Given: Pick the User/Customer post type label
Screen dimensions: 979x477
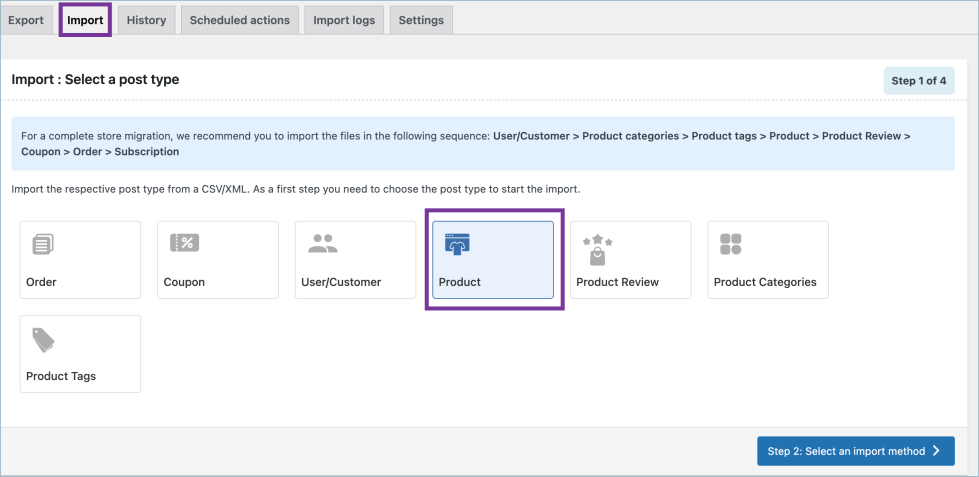Looking at the screenshot, I should coord(341,282).
